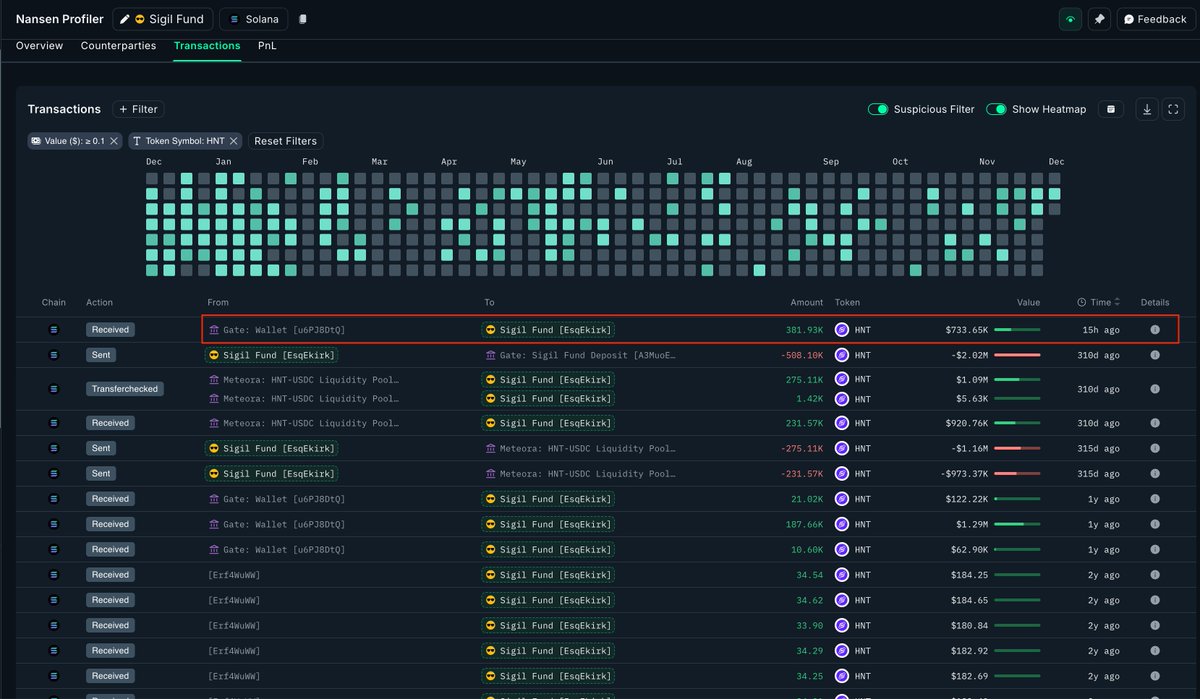Click the value bar for $733.65K
The image size is (1200, 699).
point(1016,330)
